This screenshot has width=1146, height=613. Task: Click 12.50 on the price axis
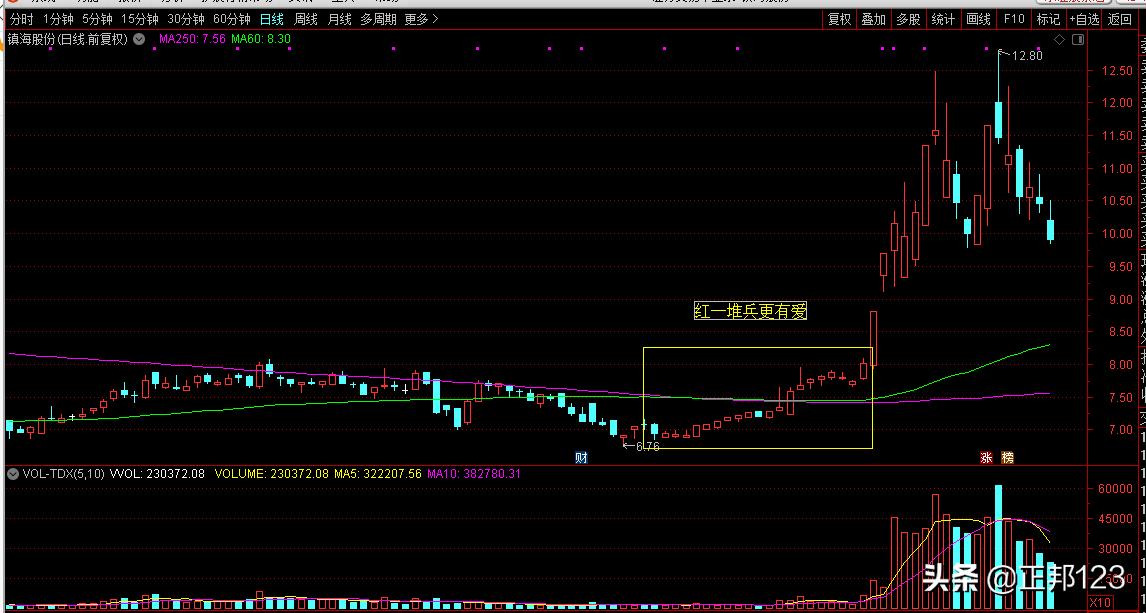coord(1117,71)
